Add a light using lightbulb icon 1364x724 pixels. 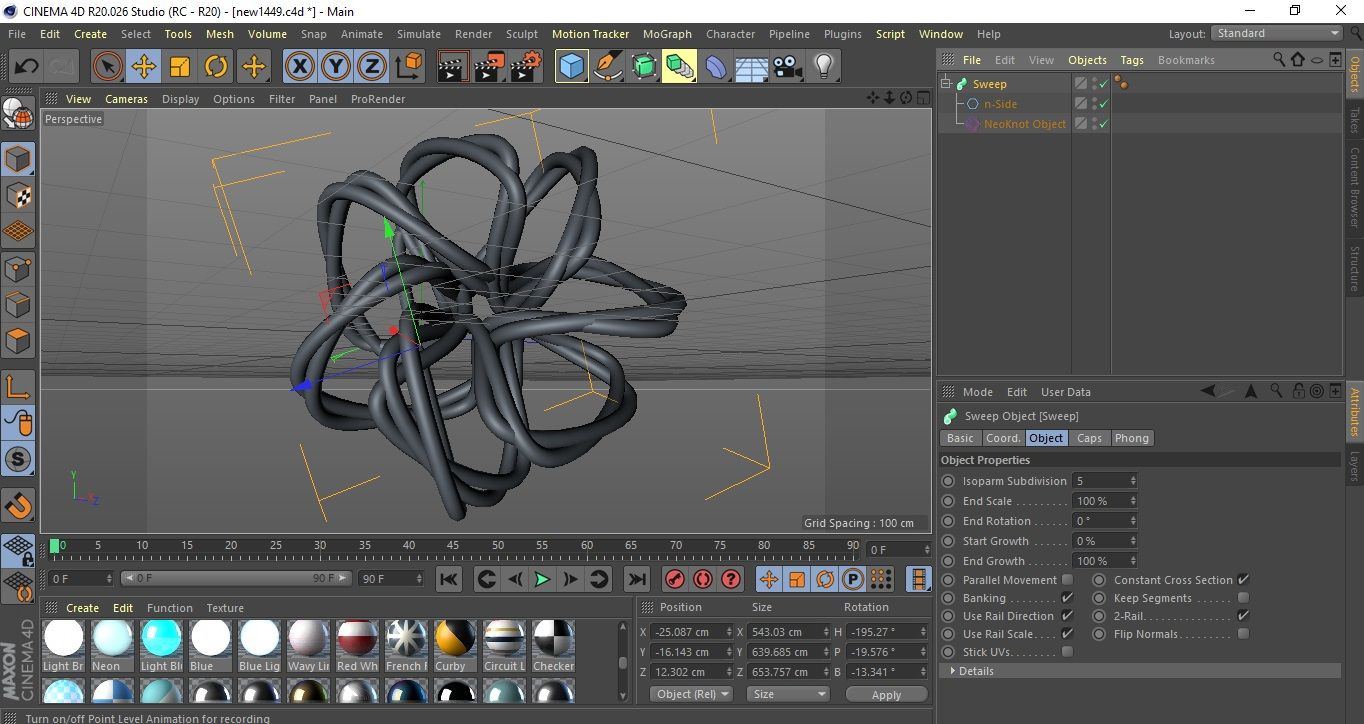(x=823, y=67)
